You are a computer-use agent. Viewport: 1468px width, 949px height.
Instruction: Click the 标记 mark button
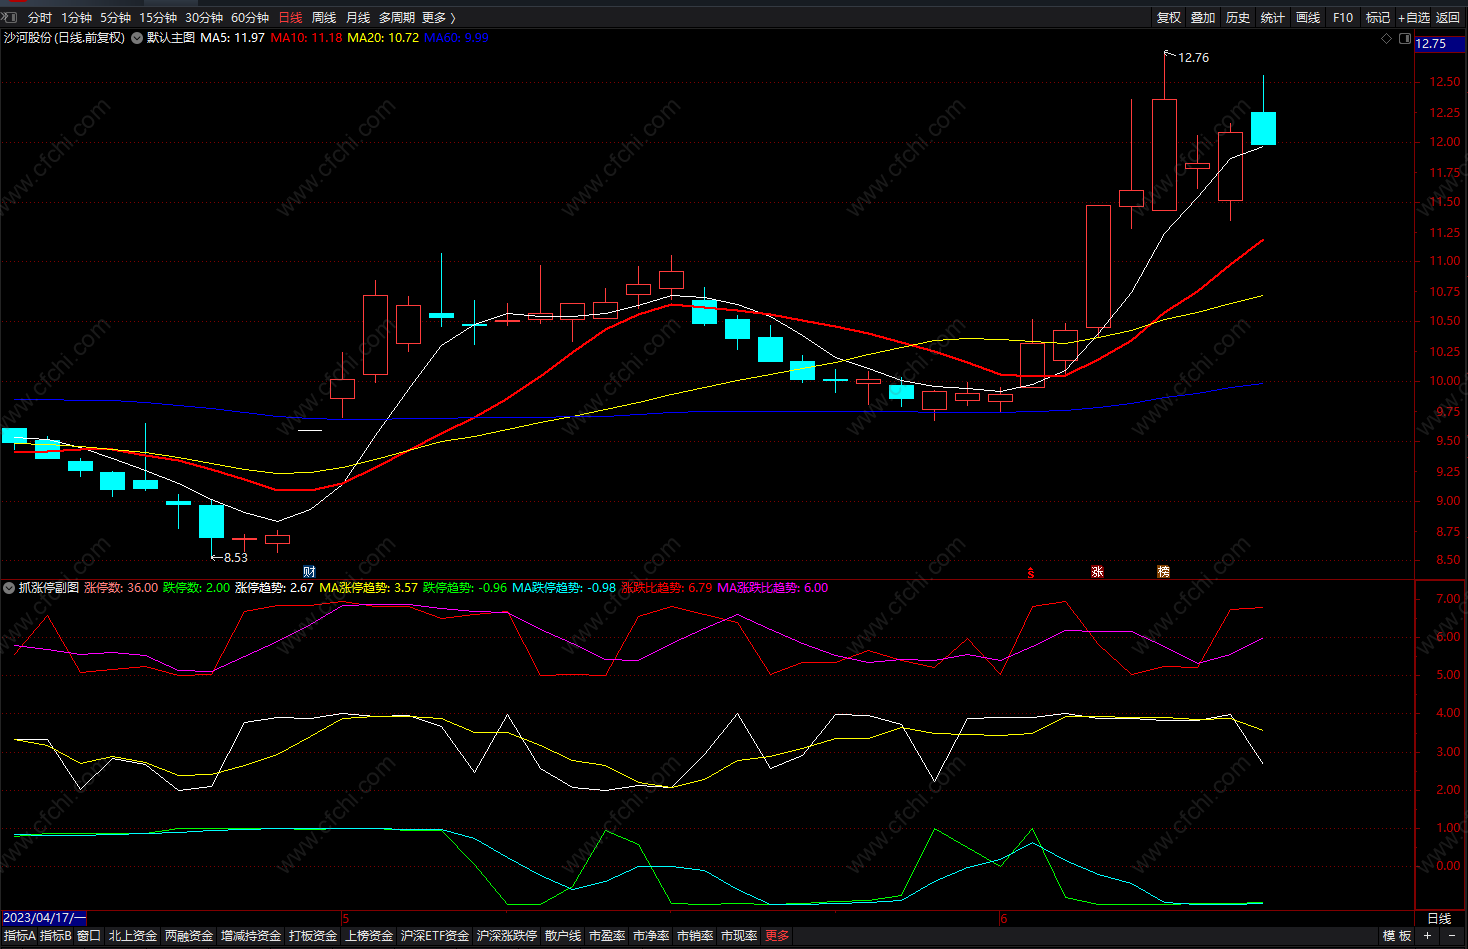1378,18
